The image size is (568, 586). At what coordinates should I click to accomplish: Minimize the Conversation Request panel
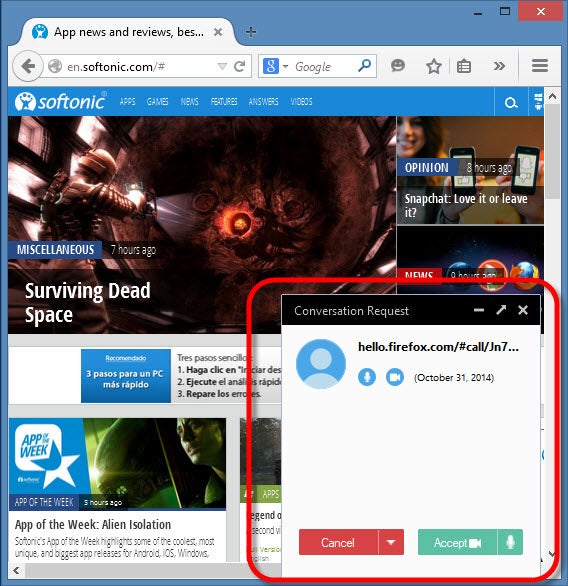[x=479, y=310]
